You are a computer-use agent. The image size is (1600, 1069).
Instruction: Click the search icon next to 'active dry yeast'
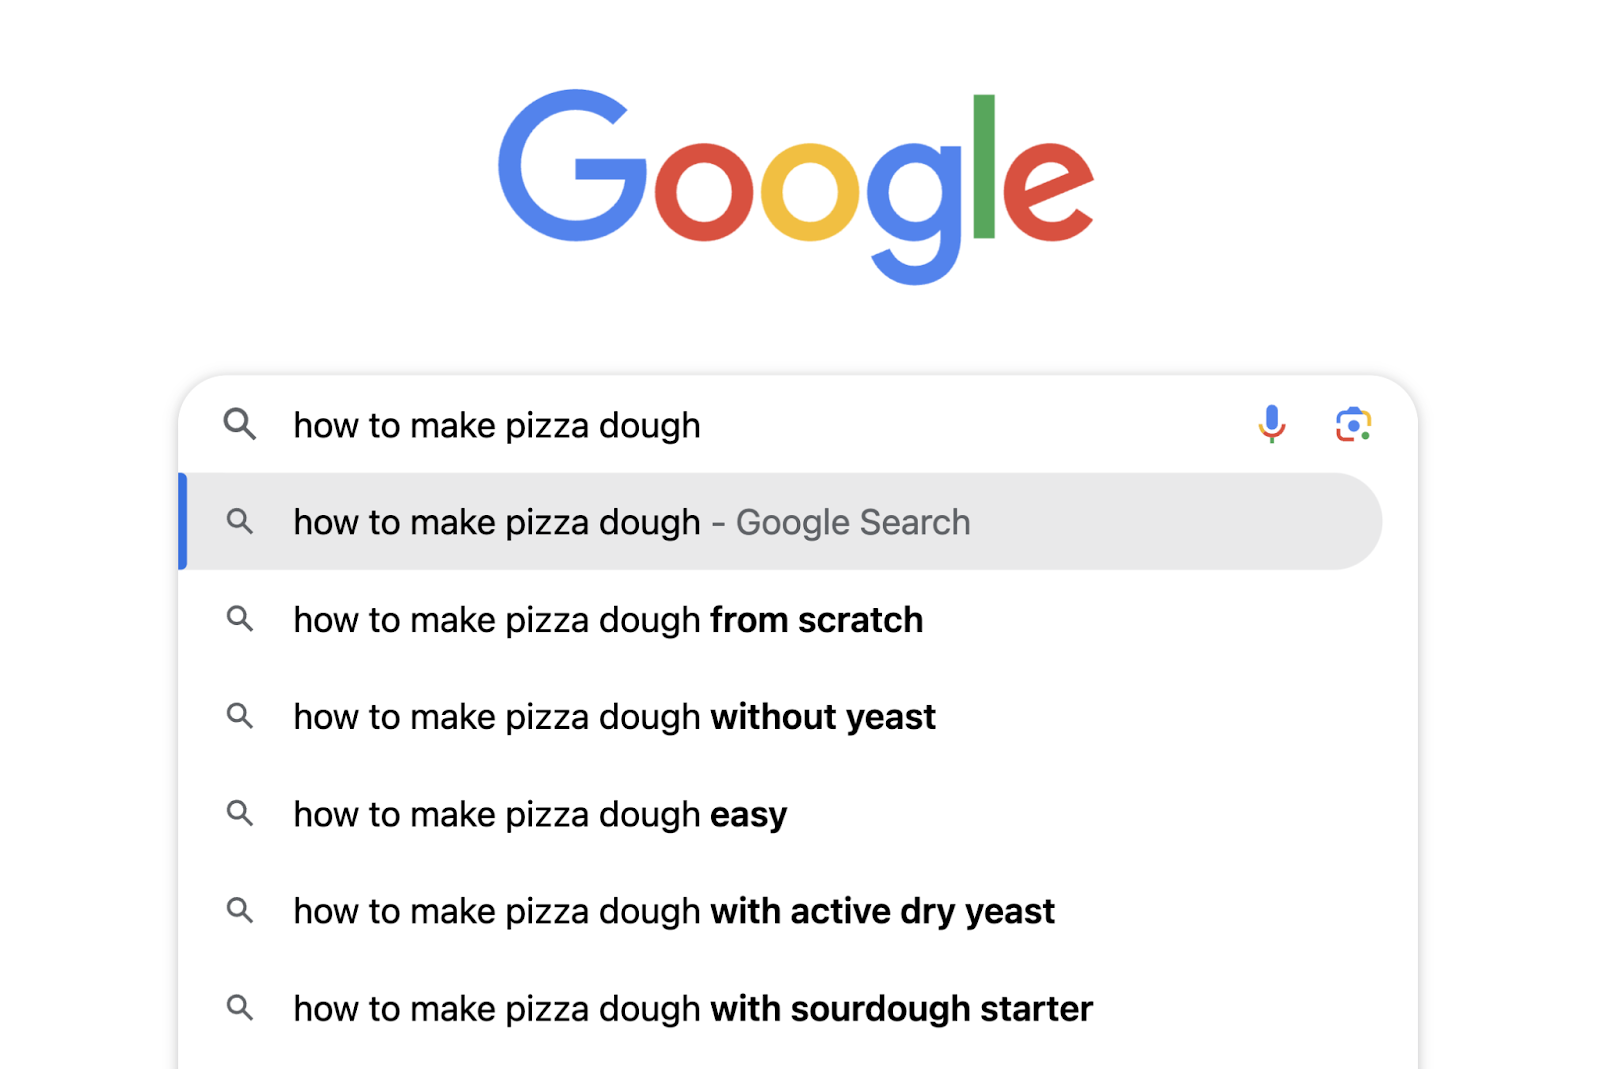pyautogui.click(x=240, y=910)
